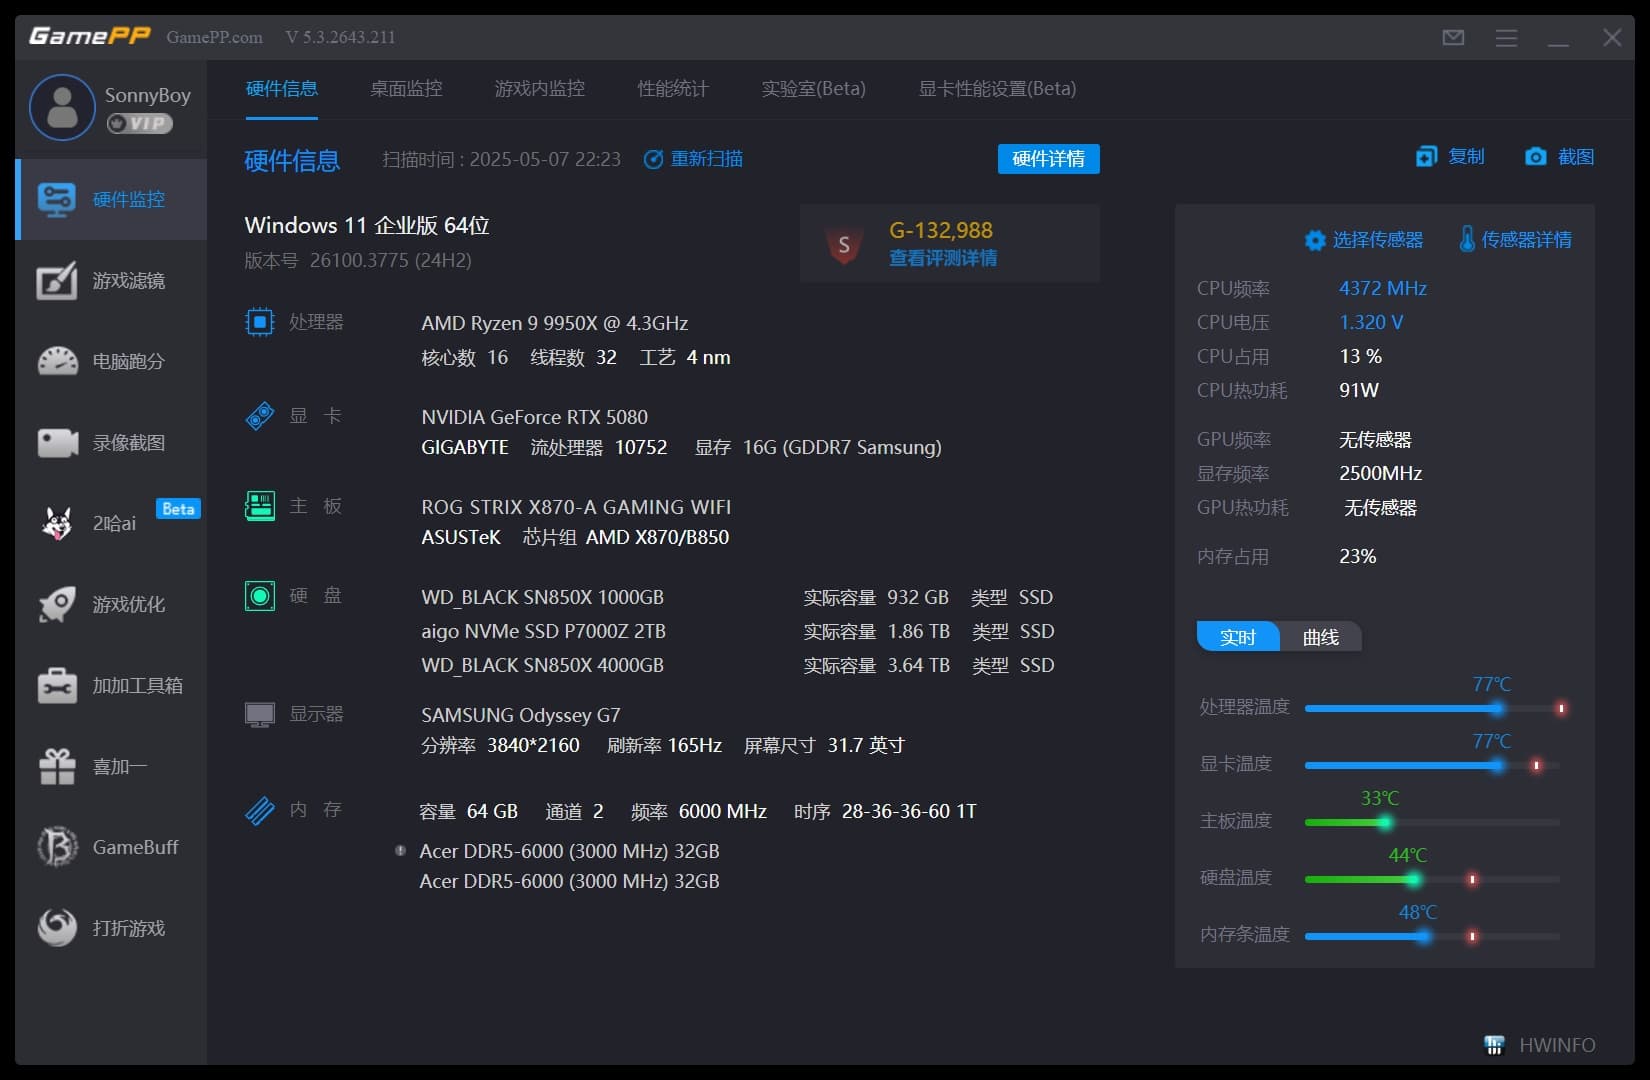Open 硬件监控 in the sidebar
Viewport: 1650px width, 1080px height.
tap(111, 199)
